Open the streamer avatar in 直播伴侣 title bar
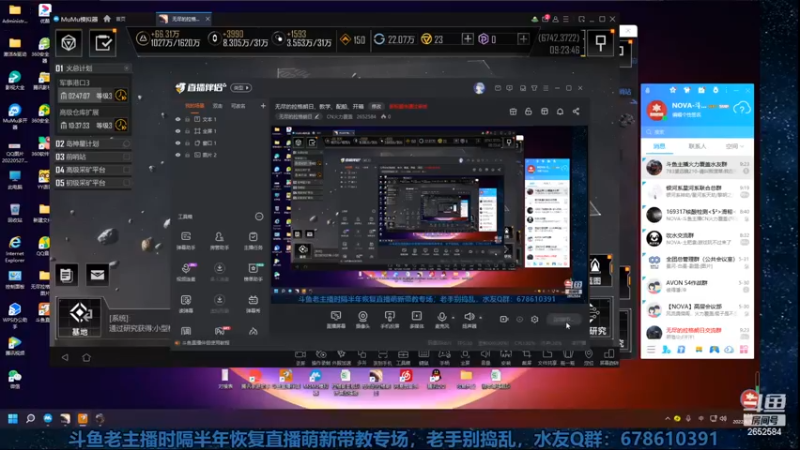The height and width of the screenshot is (450, 800). (479, 88)
